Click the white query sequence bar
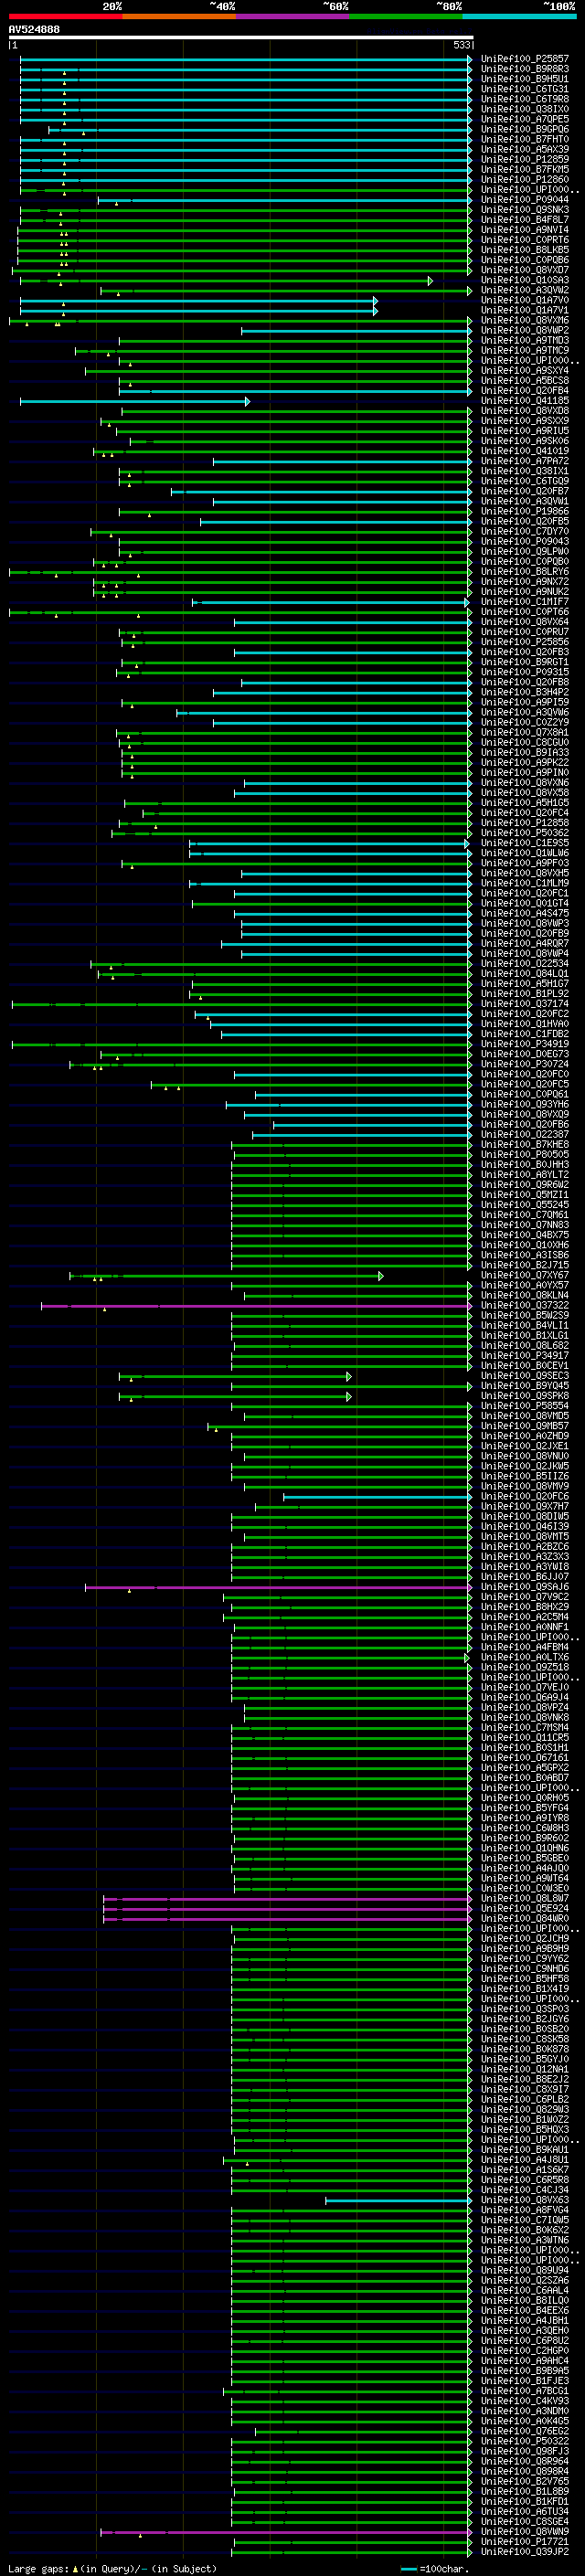The width and height of the screenshot is (585, 2576). [241, 37]
